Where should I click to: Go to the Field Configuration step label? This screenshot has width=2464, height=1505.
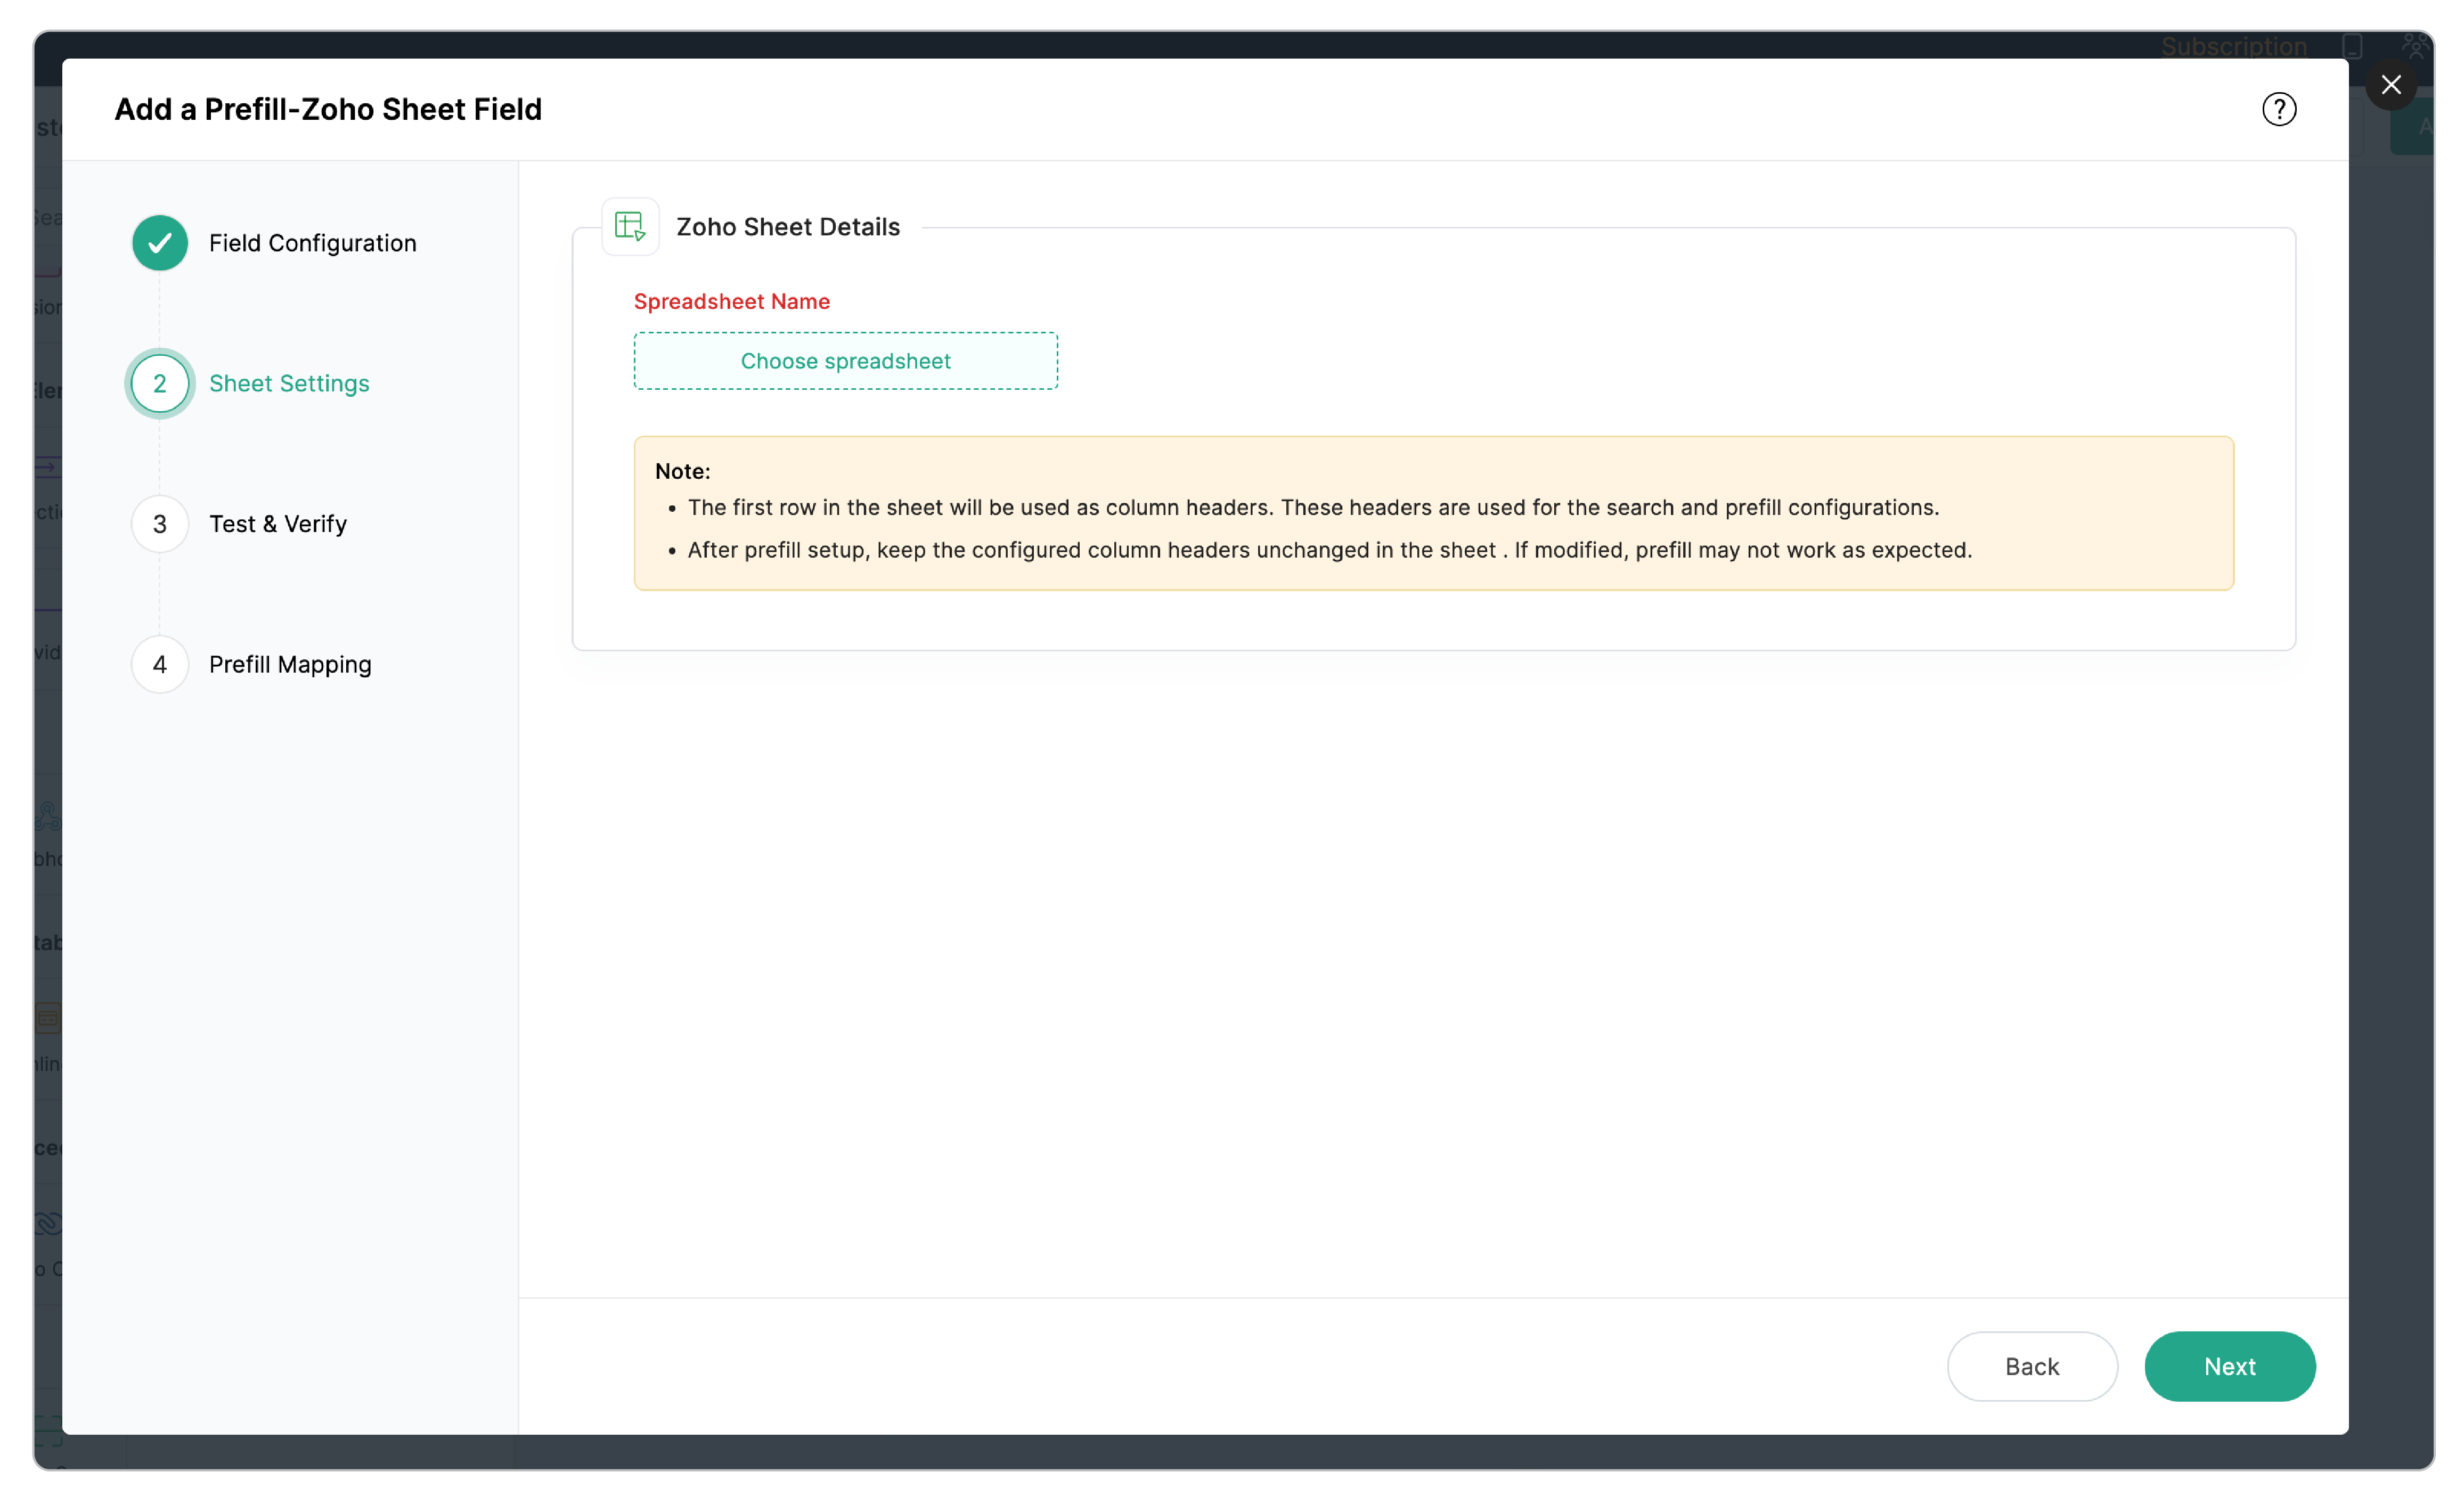pos(313,243)
